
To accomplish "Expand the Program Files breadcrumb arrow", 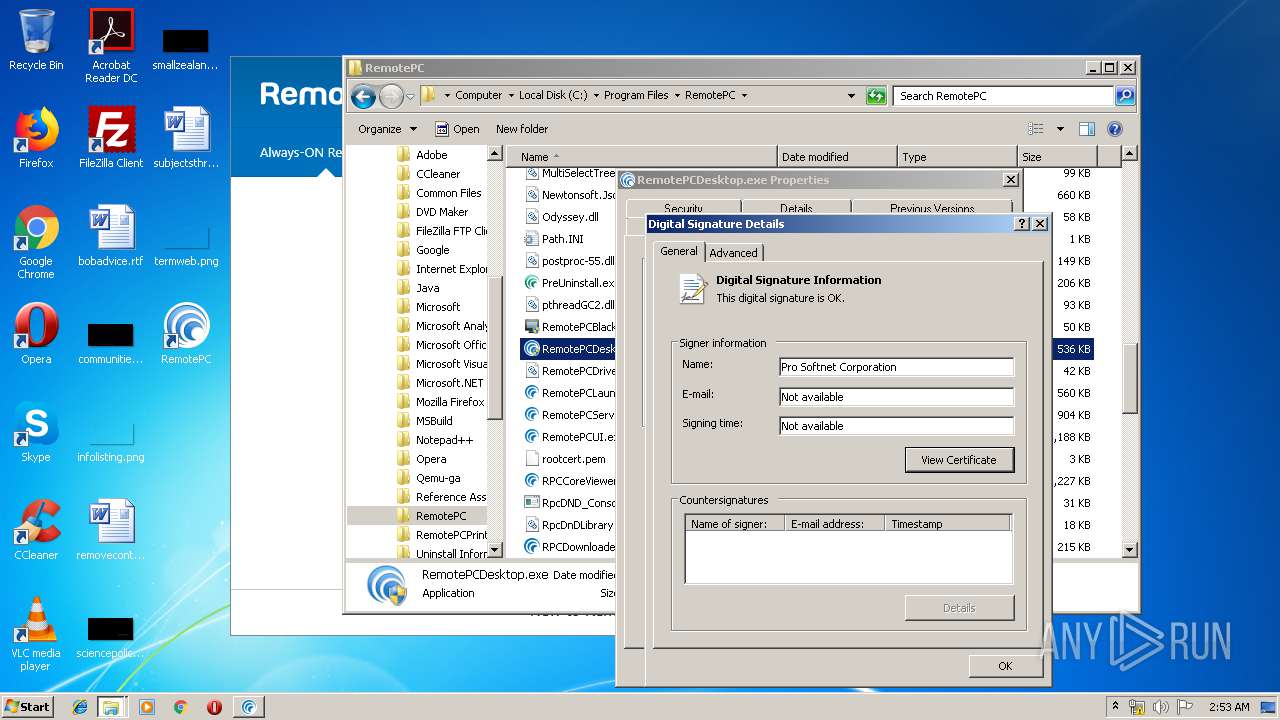I will point(676,96).
